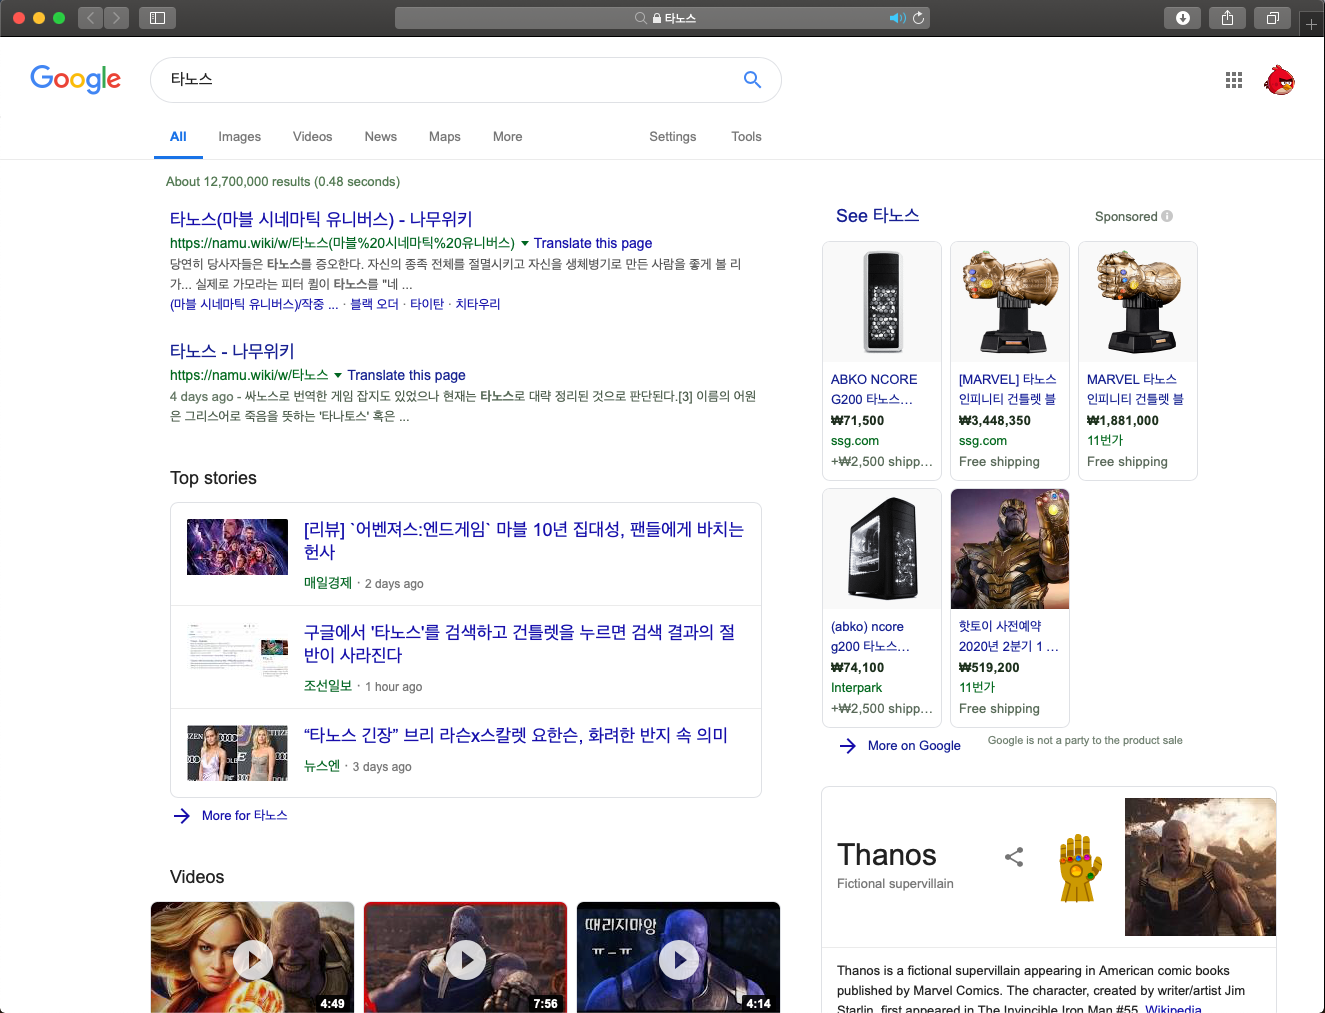
Task: Expand dropdown arrow after second namu.wiki URL
Action: pyautogui.click(x=338, y=376)
